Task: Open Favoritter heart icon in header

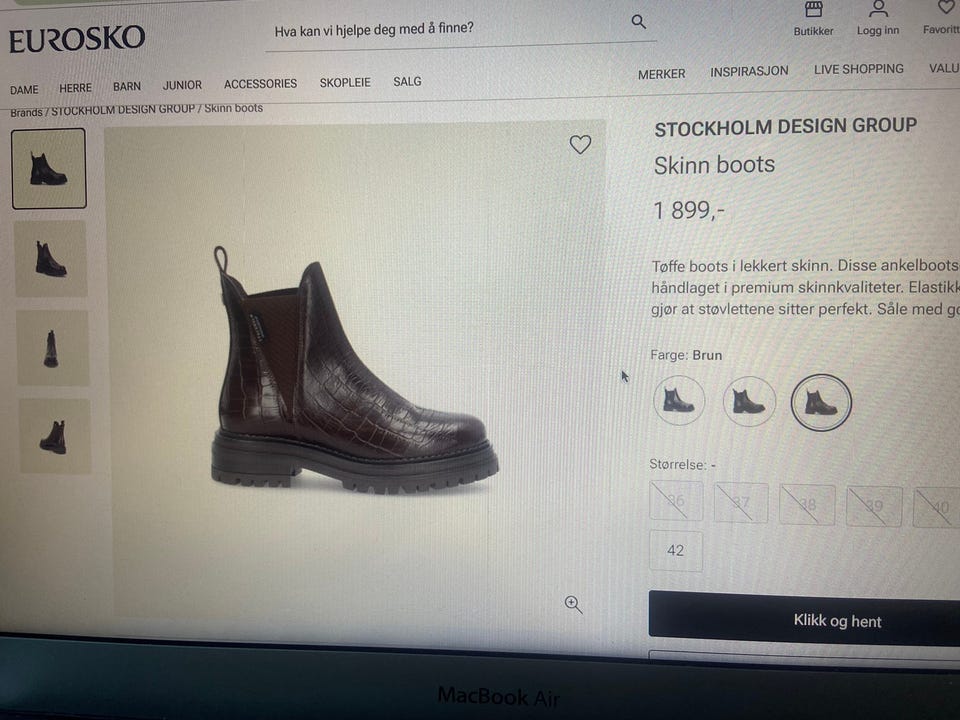Action: pos(945,9)
